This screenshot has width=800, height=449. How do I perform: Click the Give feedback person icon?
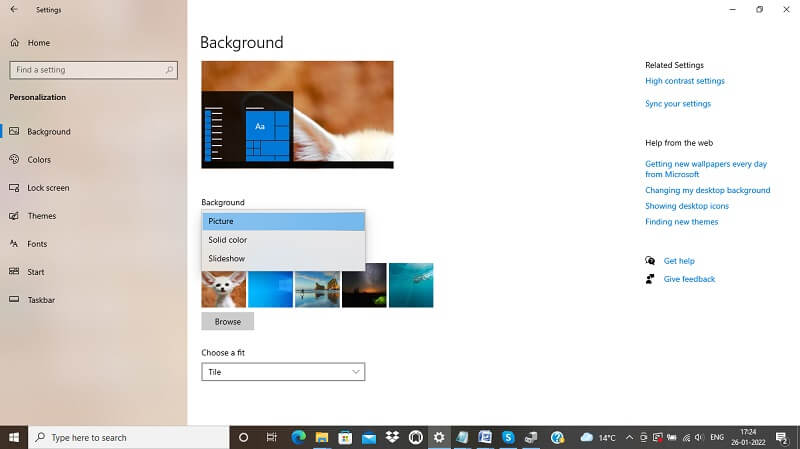click(650, 279)
